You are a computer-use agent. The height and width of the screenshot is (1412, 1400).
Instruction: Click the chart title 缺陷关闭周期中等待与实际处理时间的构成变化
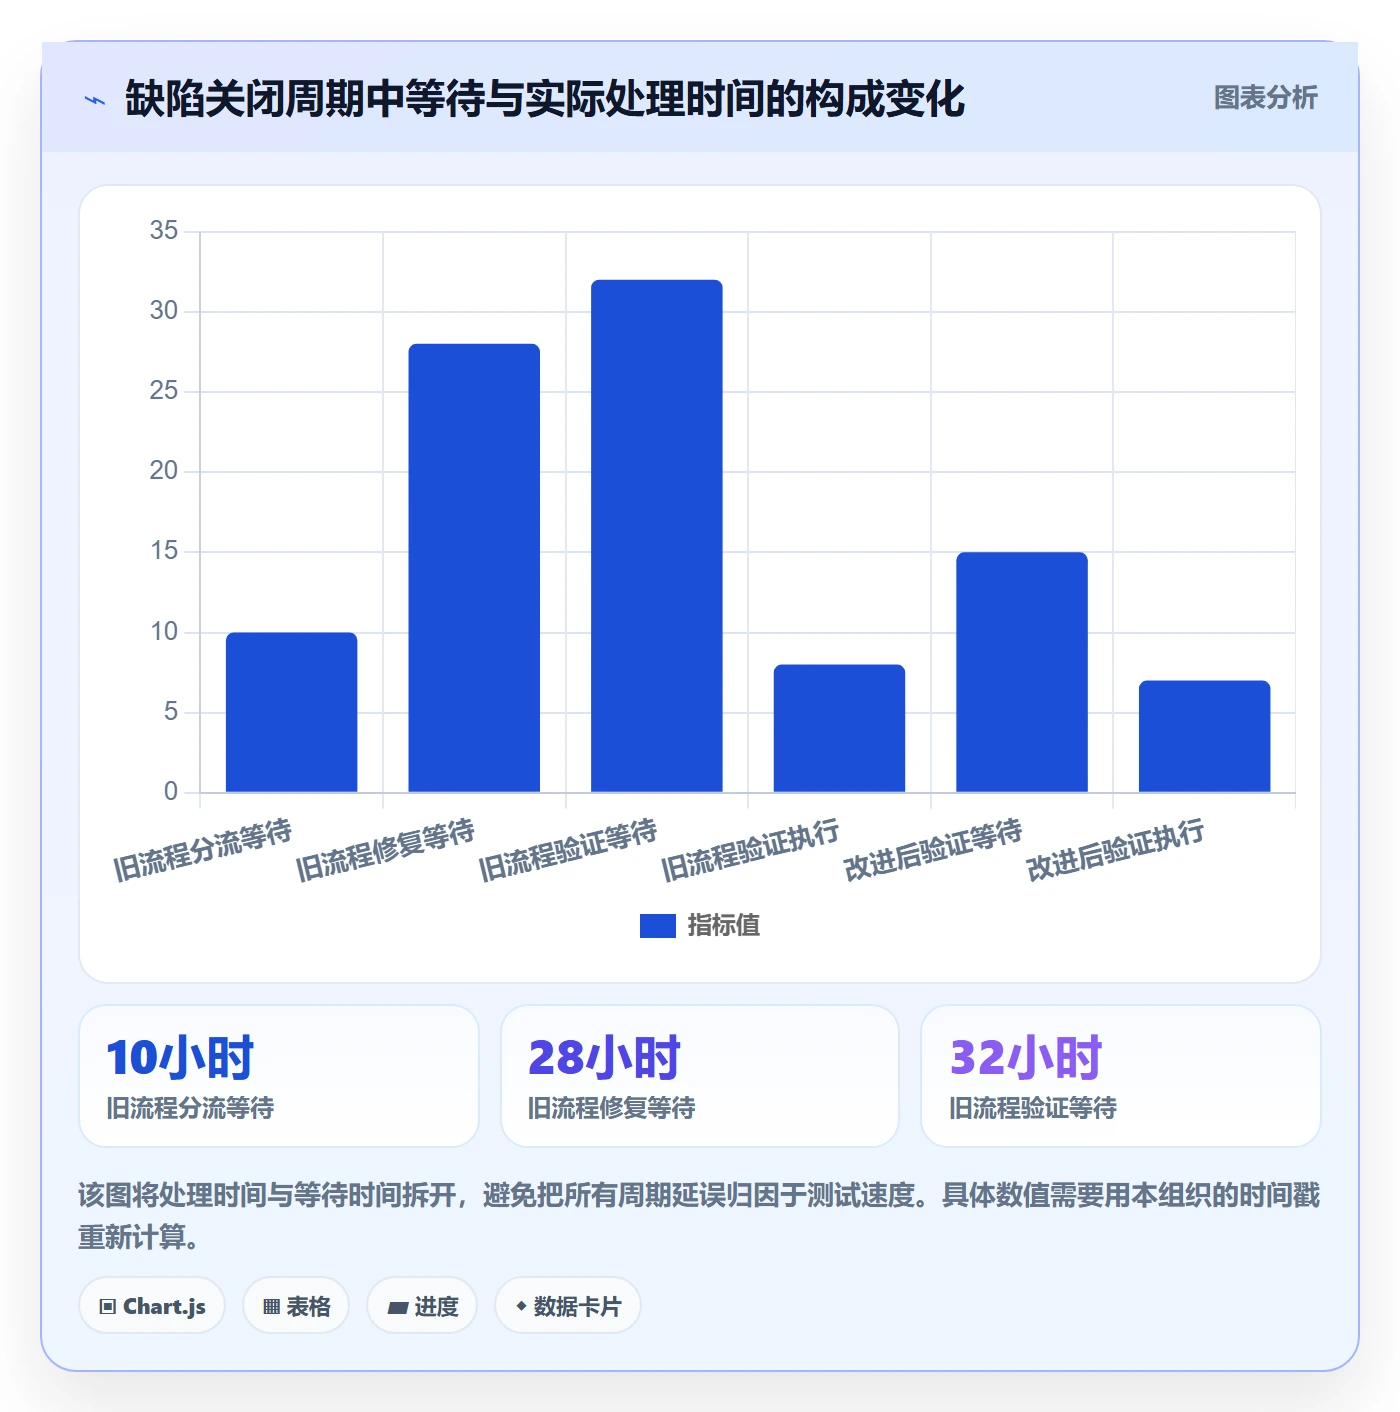click(545, 99)
